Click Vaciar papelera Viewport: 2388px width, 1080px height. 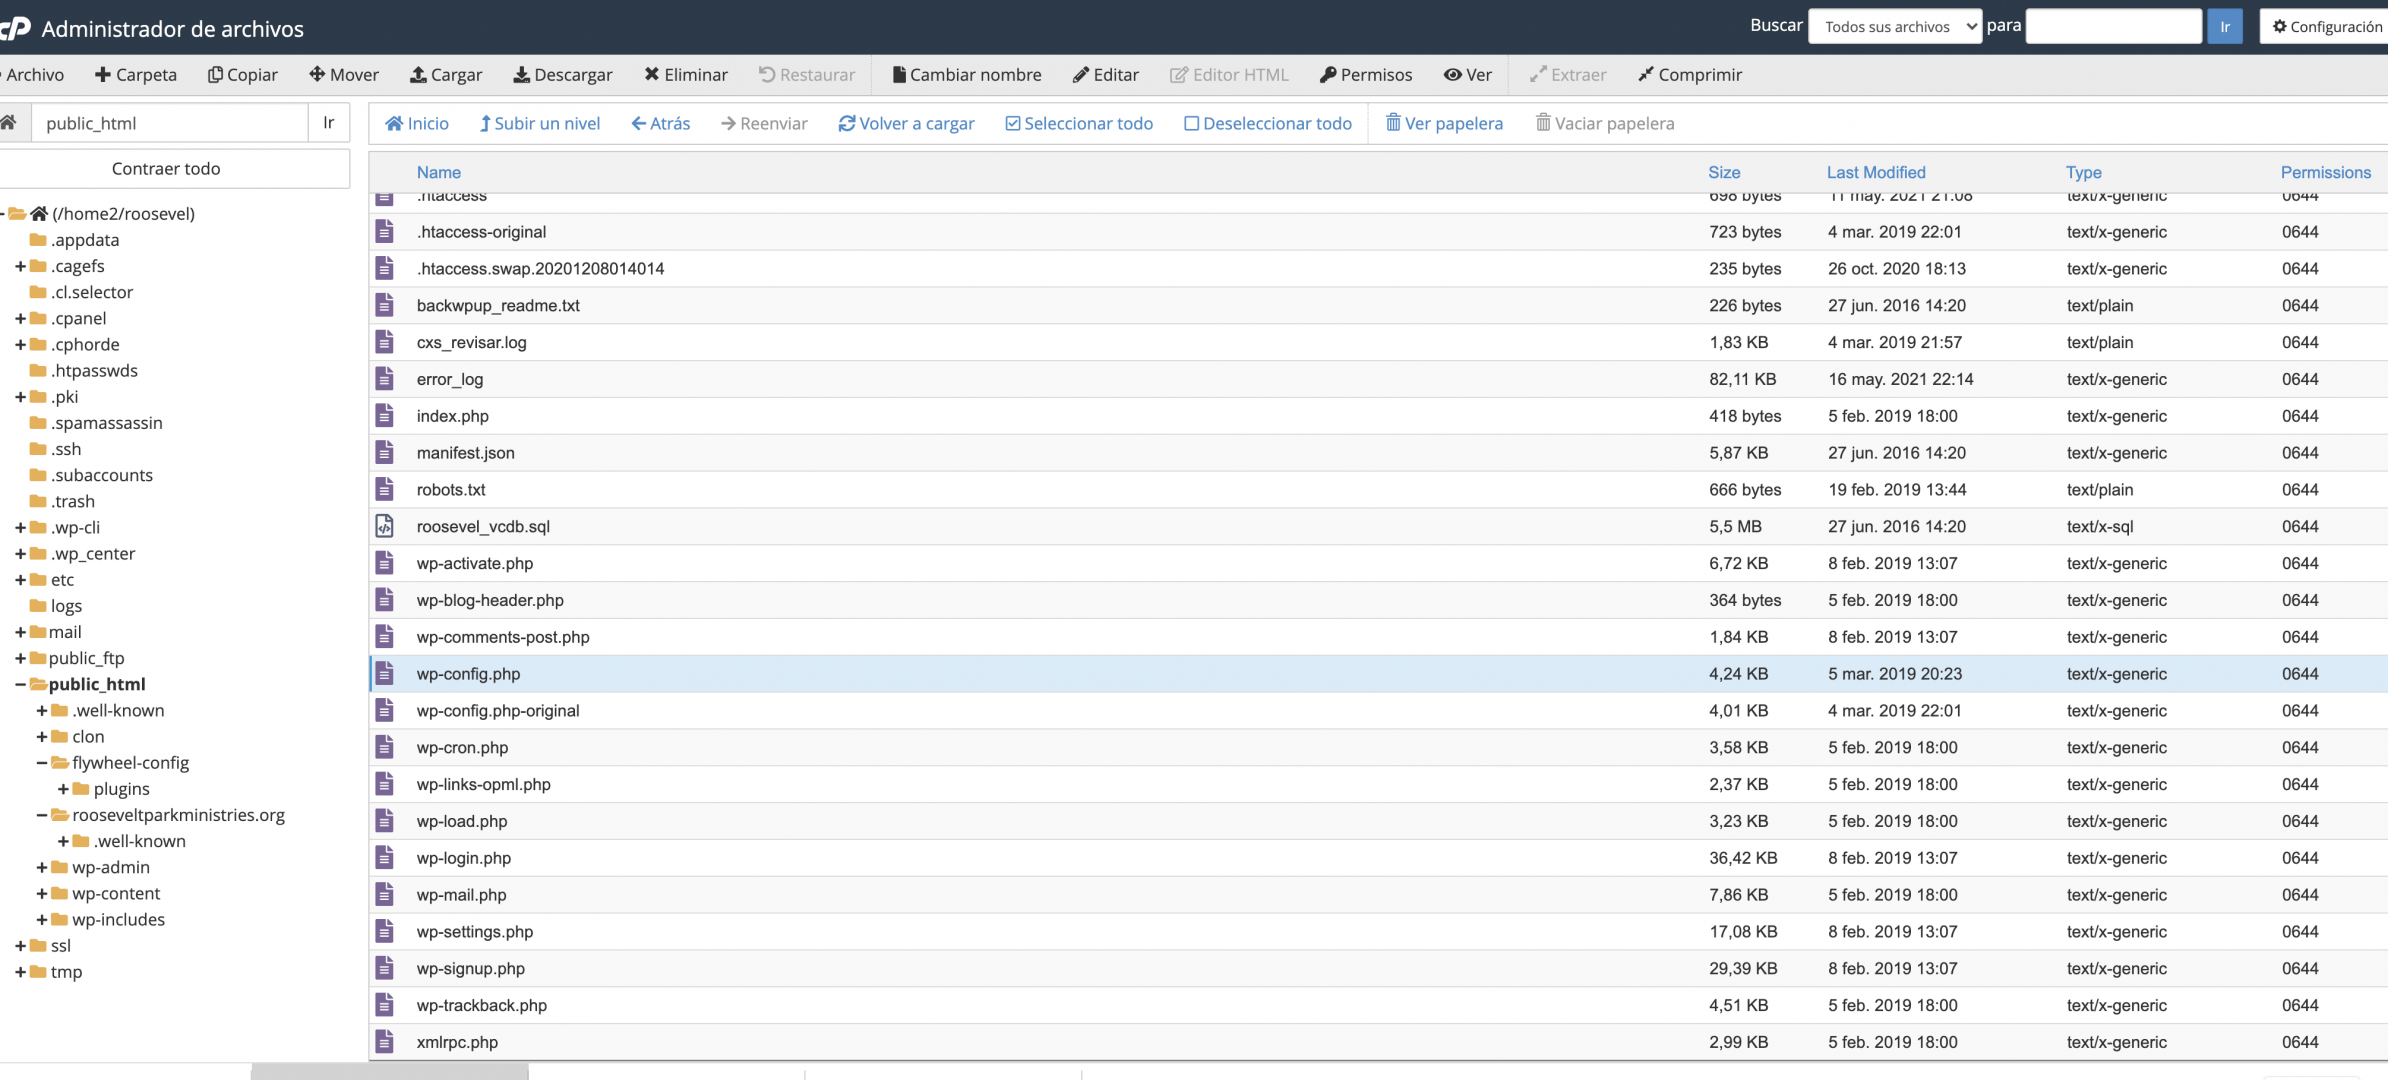[x=1605, y=123]
